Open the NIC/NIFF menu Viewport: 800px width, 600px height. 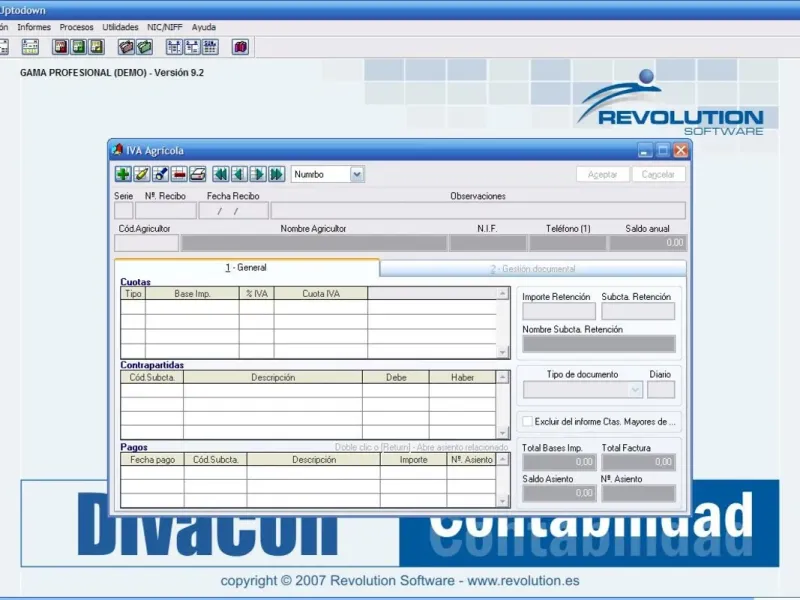164,27
